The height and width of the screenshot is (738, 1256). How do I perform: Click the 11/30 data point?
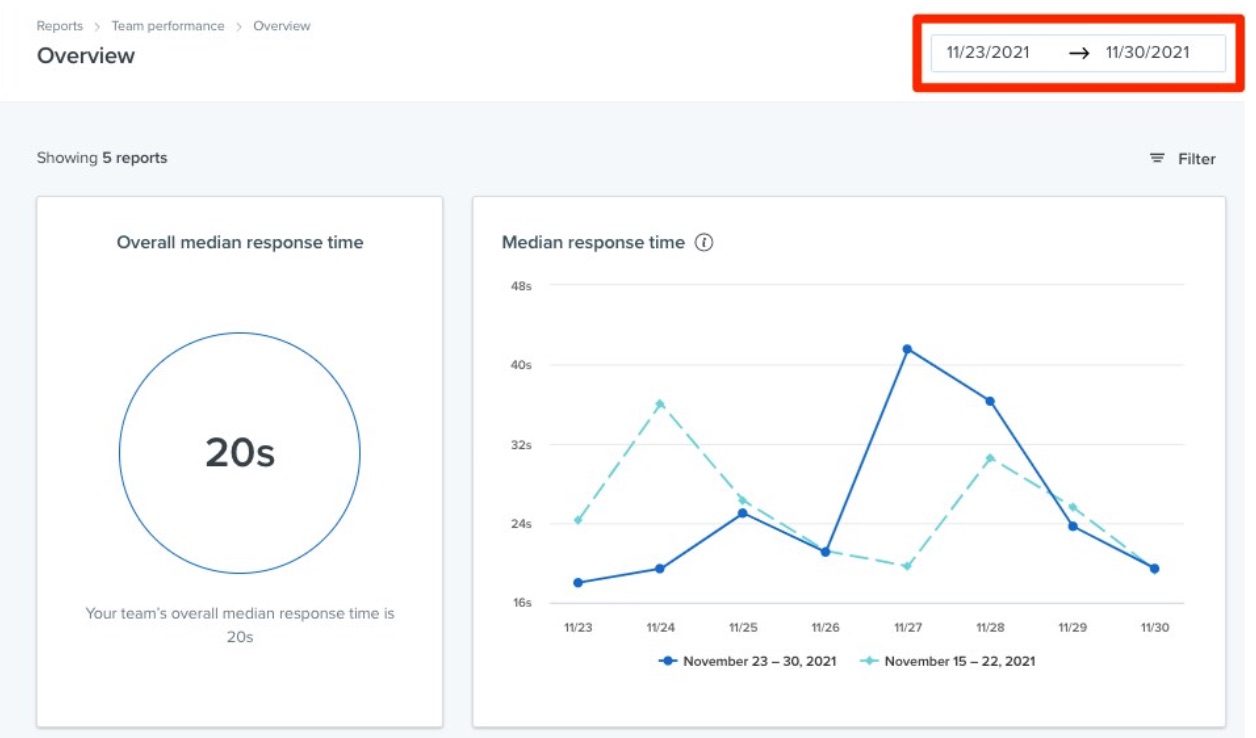[1154, 568]
